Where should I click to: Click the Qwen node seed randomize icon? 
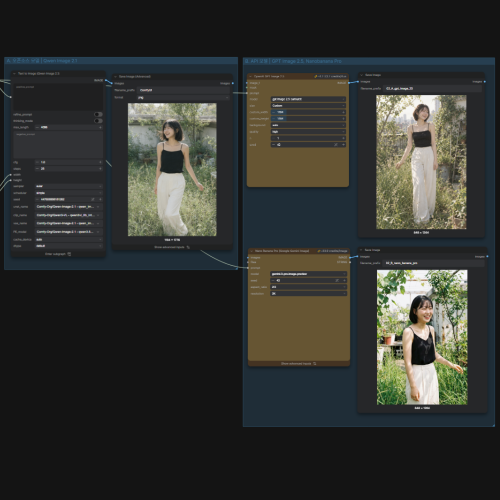pos(93,199)
